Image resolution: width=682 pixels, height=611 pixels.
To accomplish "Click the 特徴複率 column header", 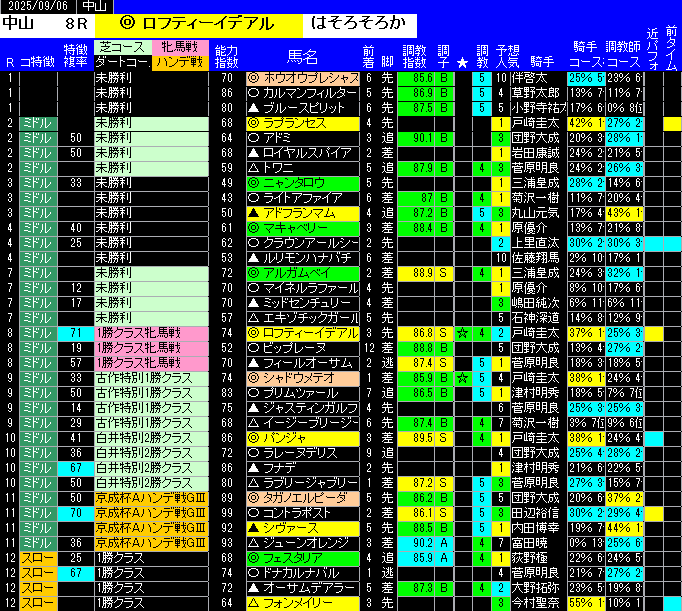I will [x=75, y=56].
